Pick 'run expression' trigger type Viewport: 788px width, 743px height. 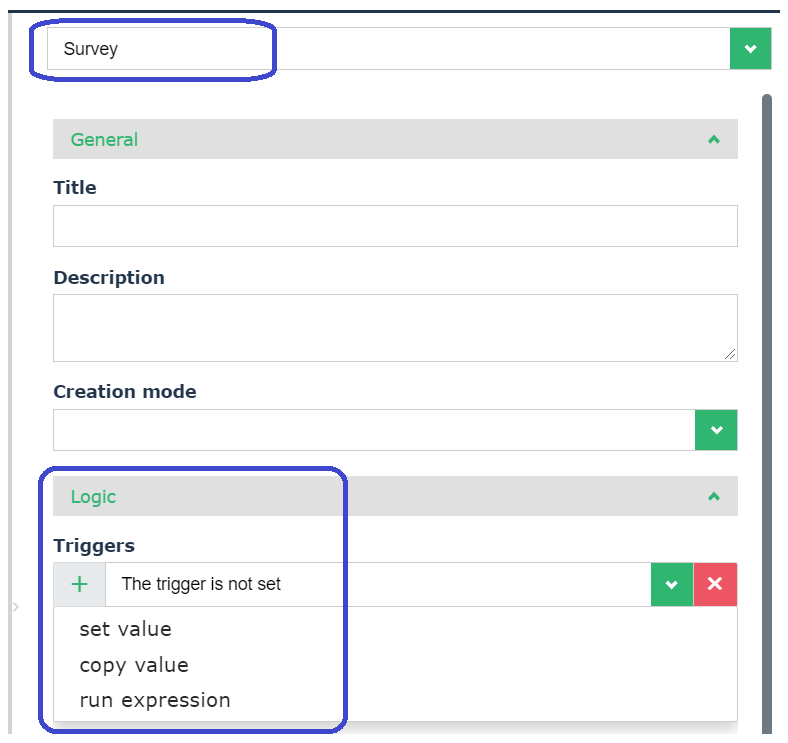155,700
